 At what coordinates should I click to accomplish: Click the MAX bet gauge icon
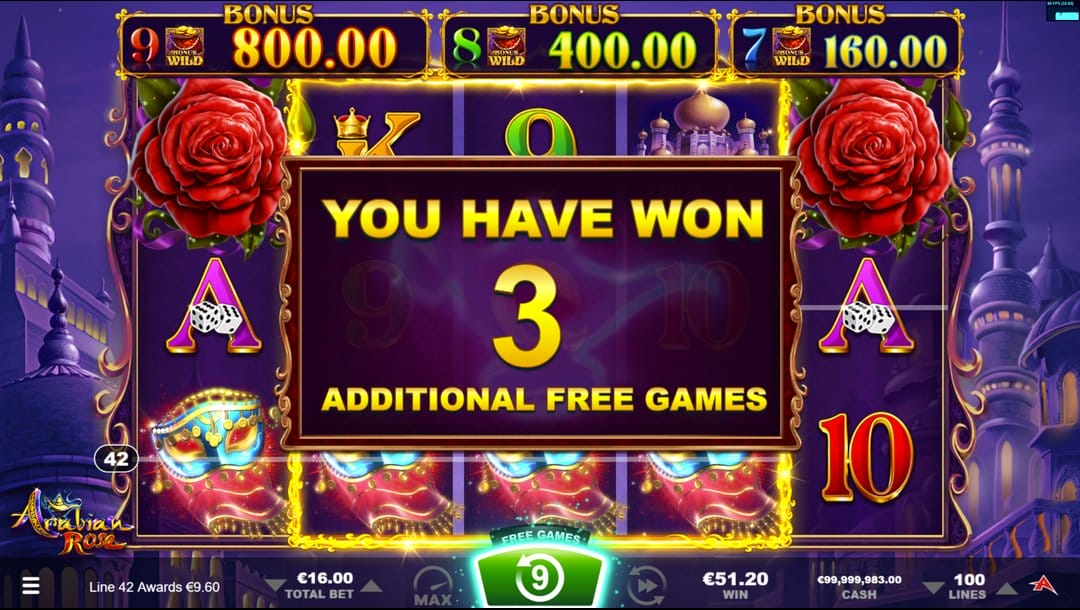tap(433, 586)
